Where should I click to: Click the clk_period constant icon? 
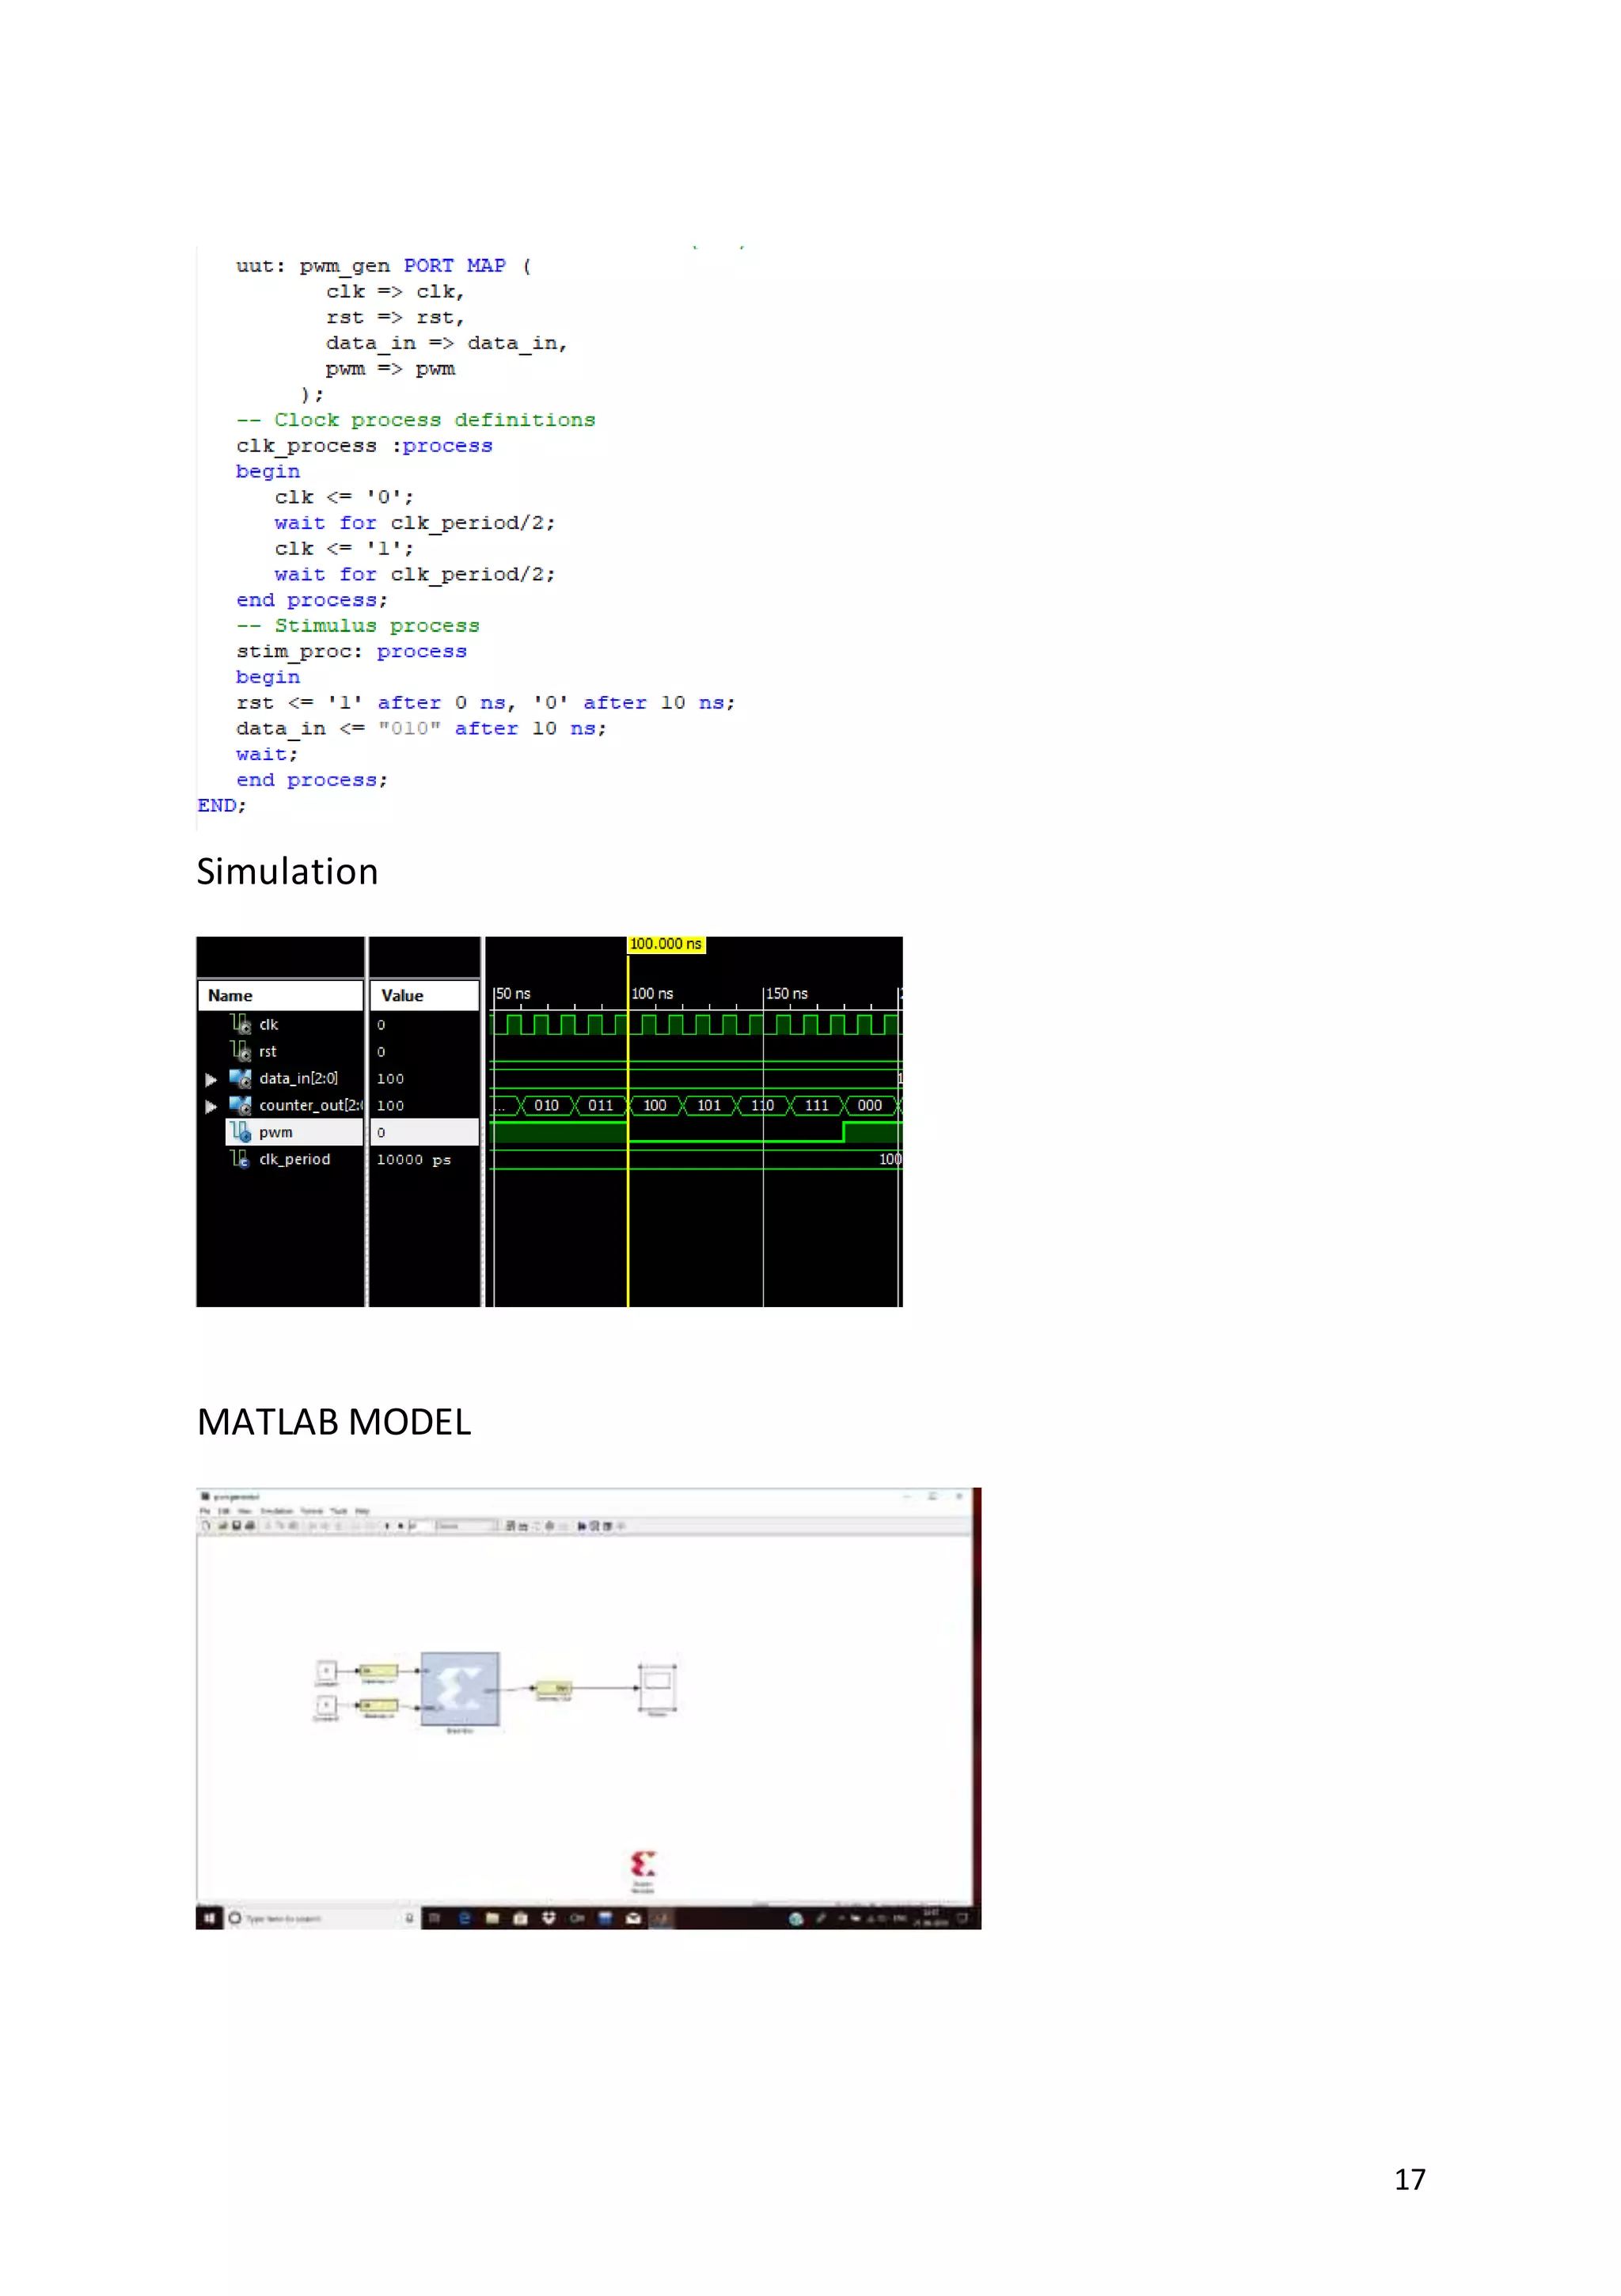click(x=240, y=1158)
